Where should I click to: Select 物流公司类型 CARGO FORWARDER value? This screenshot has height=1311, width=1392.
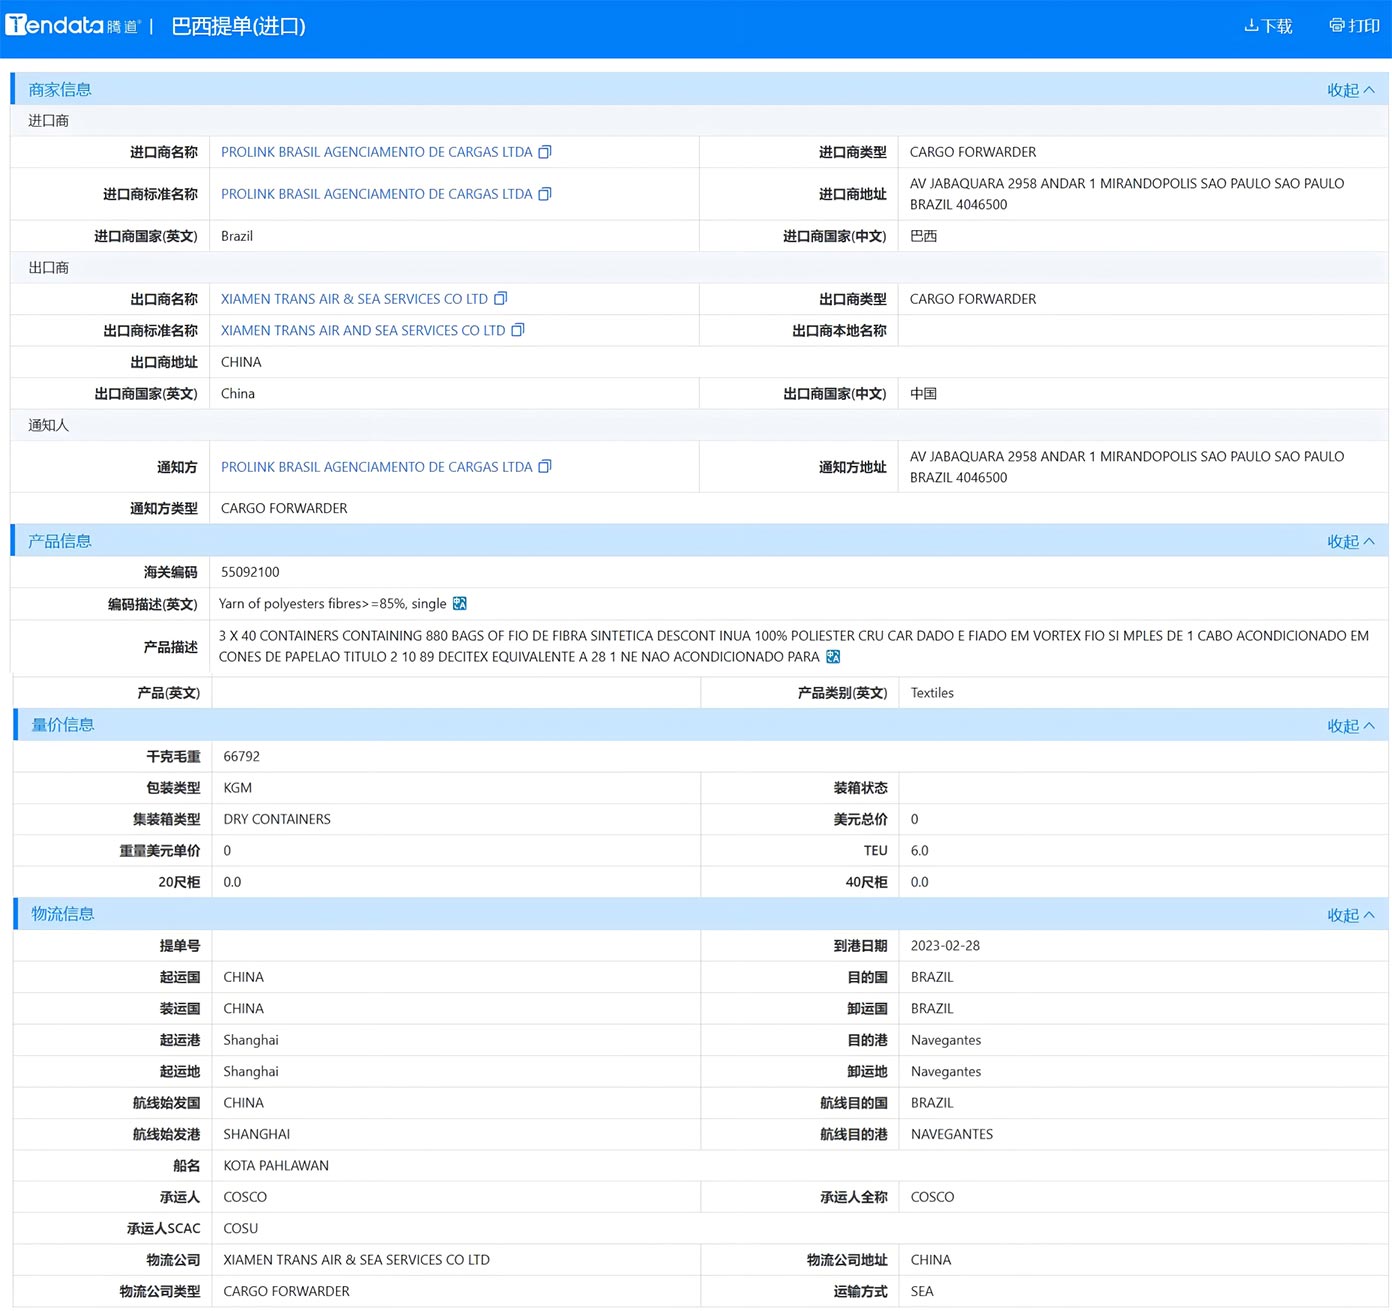pyautogui.click(x=287, y=1292)
